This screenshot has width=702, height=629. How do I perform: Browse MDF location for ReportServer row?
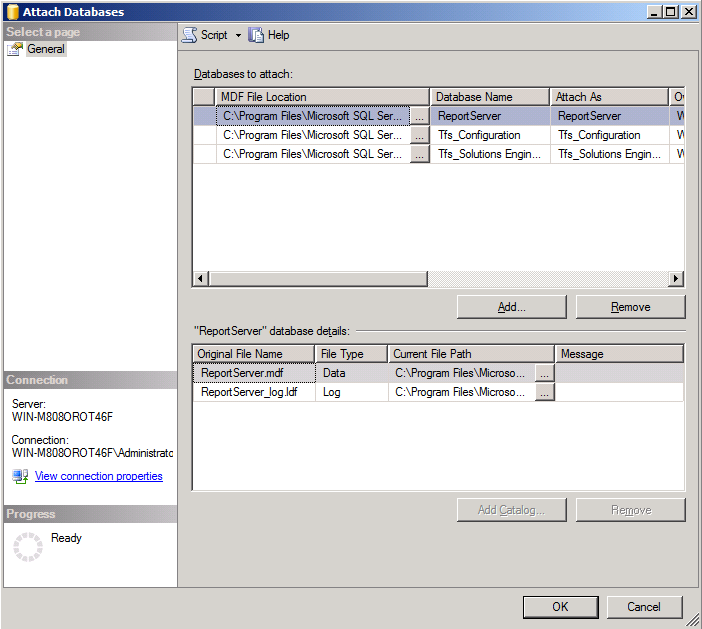click(419, 116)
